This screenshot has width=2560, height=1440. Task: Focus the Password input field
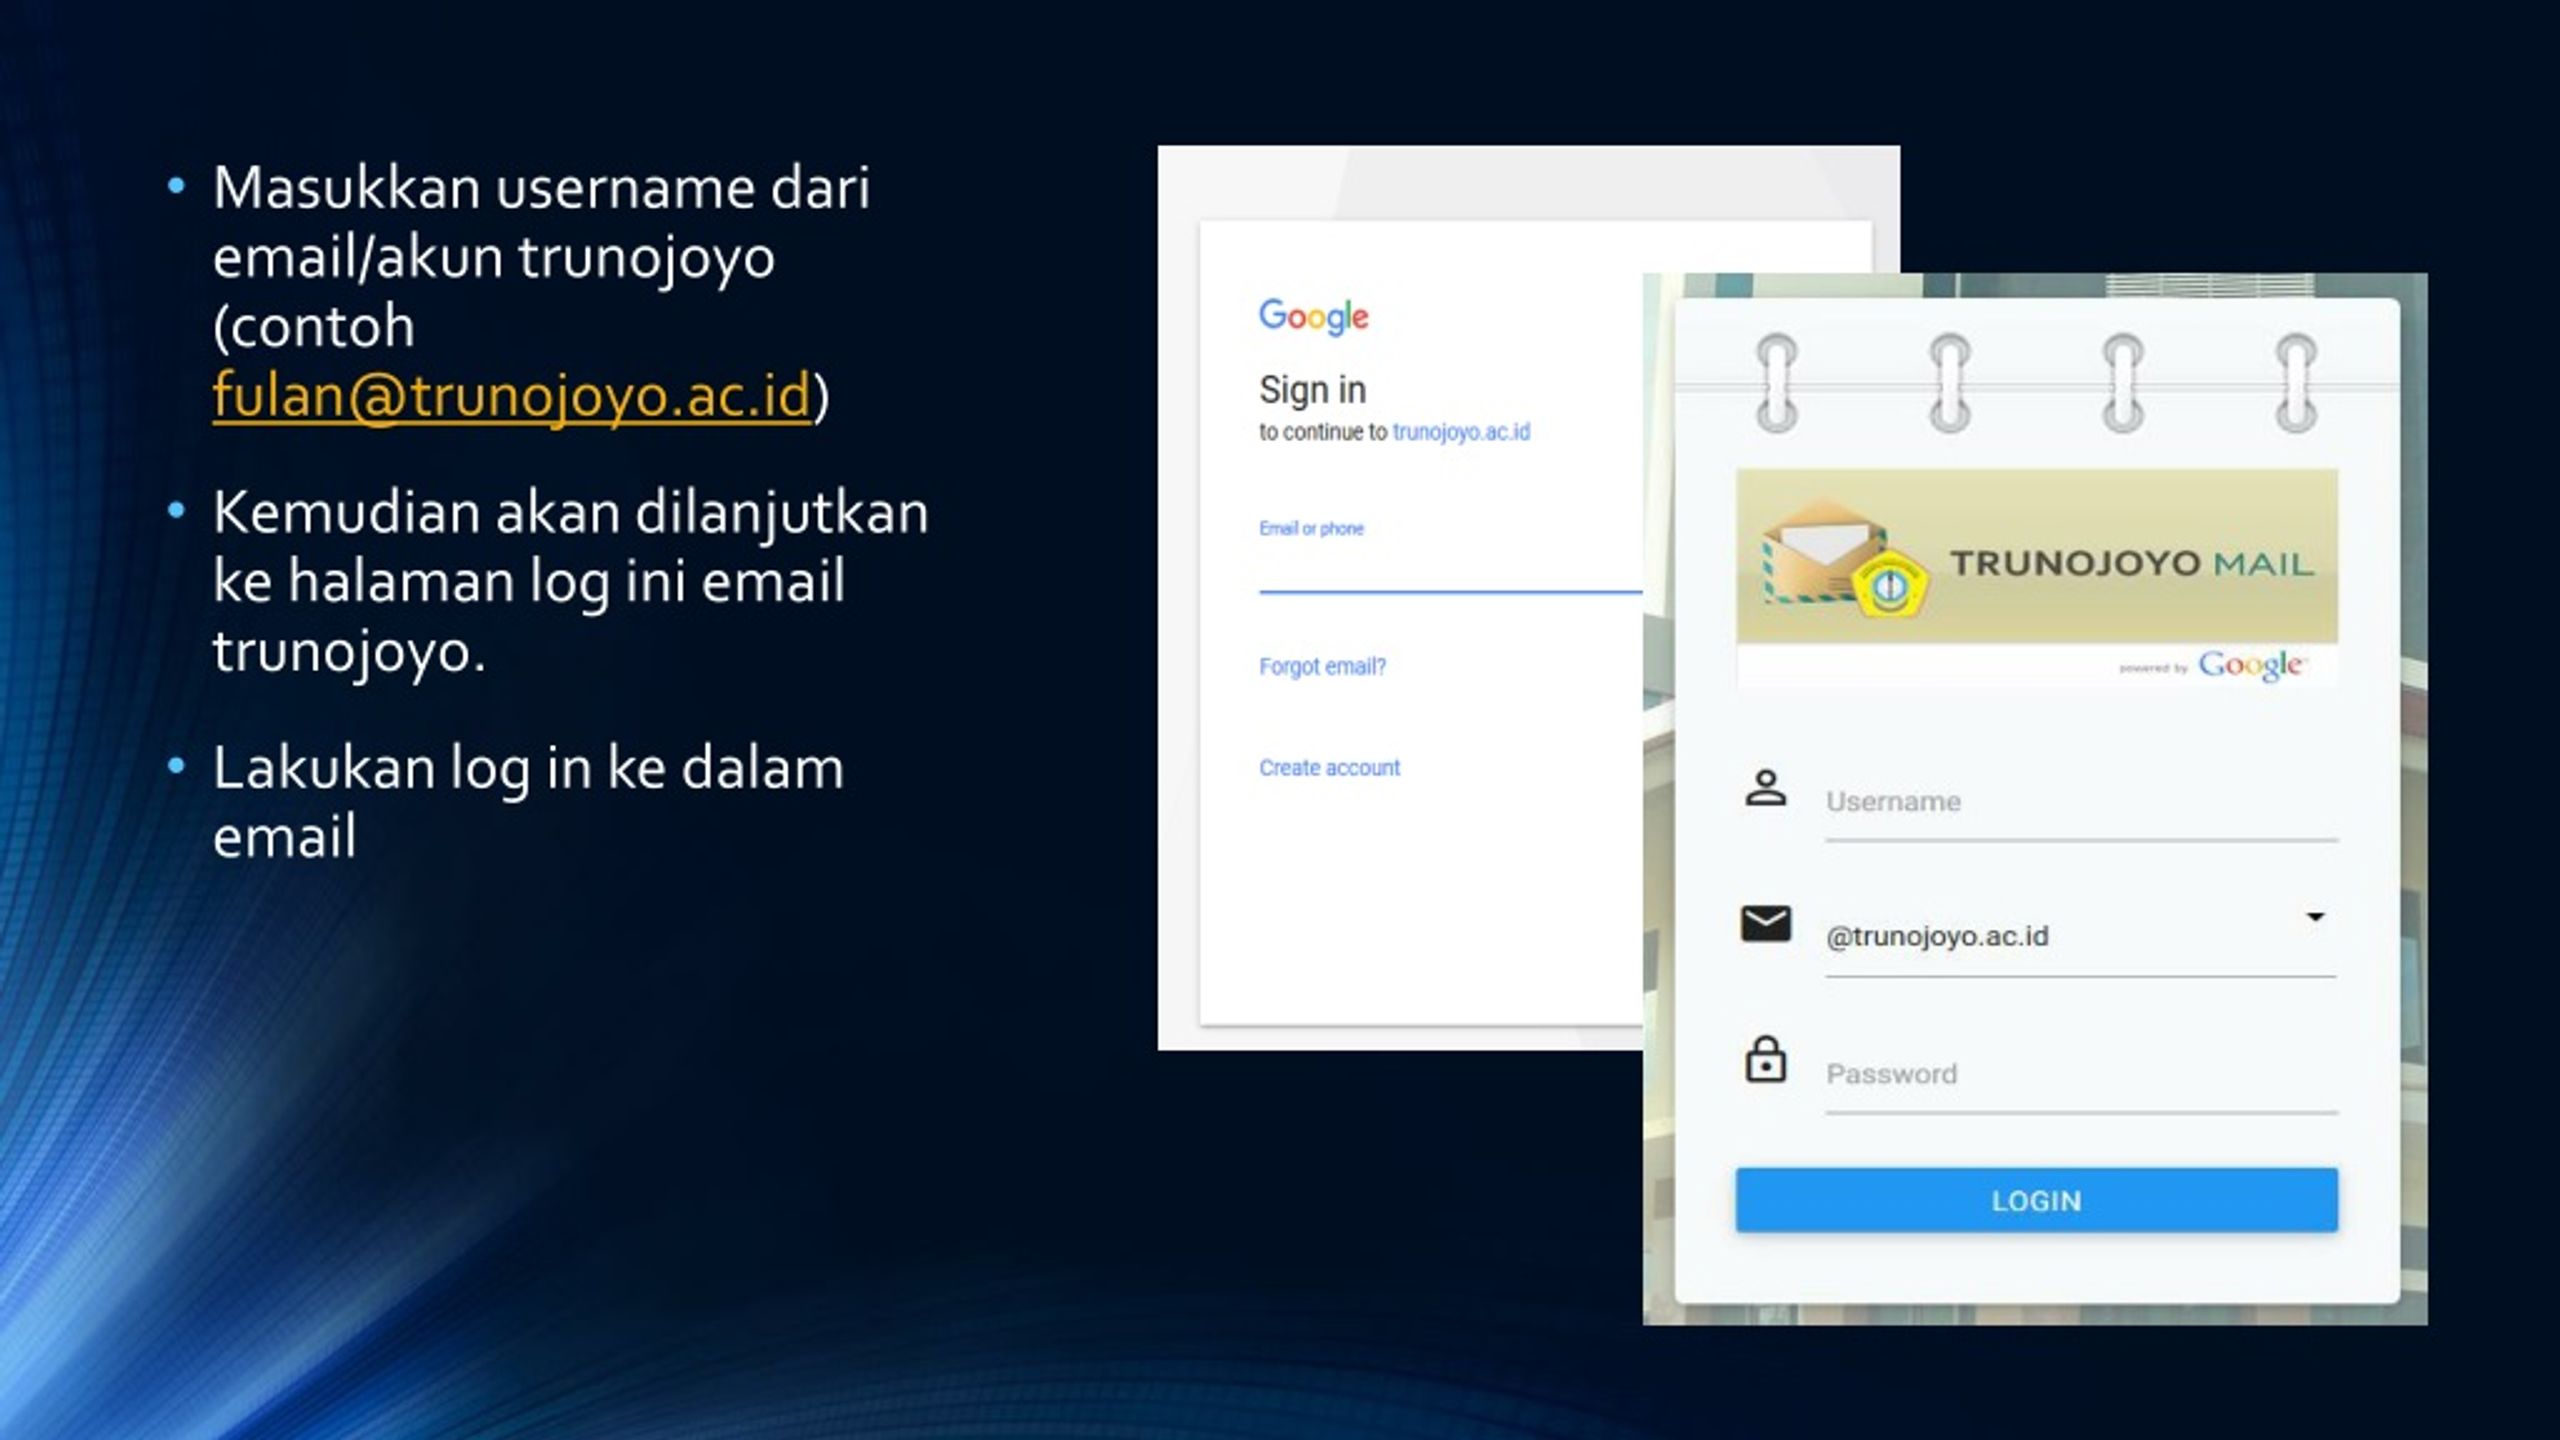2081,1075
